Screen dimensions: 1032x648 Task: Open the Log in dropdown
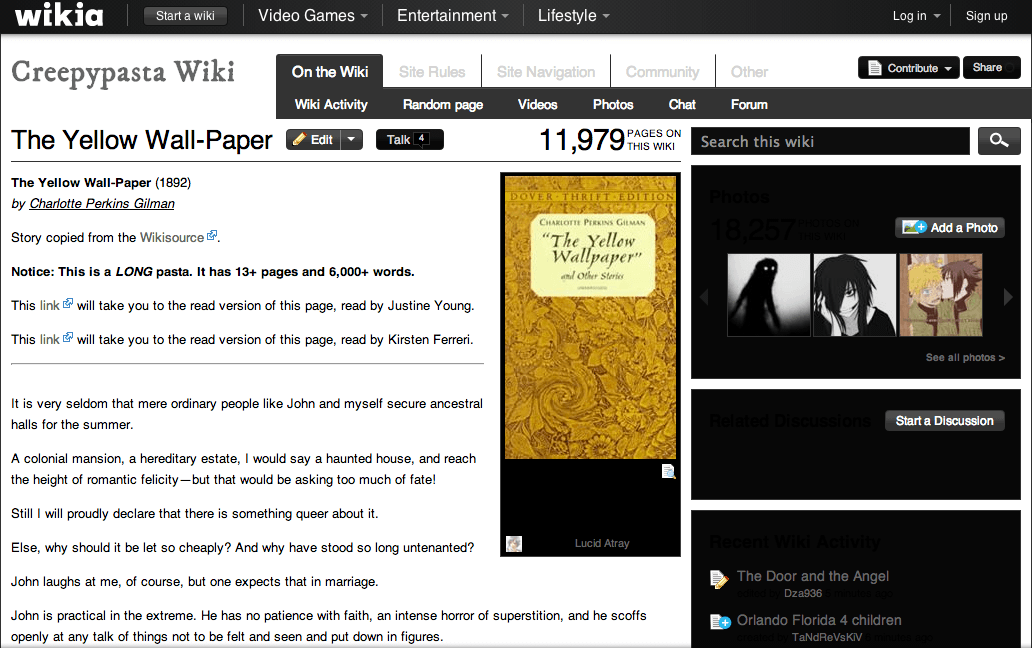click(916, 16)
